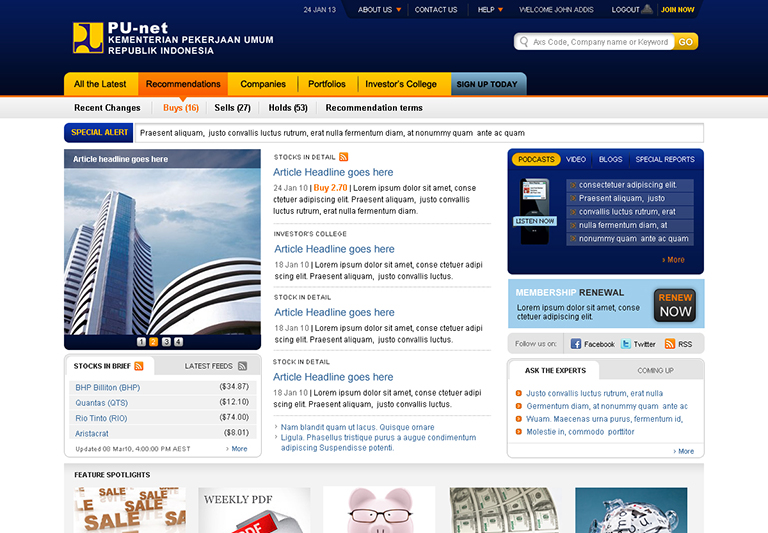Click the Stocks in Brief RSS icon
This screenshot has height=533, width=768.
click(139, 366)
